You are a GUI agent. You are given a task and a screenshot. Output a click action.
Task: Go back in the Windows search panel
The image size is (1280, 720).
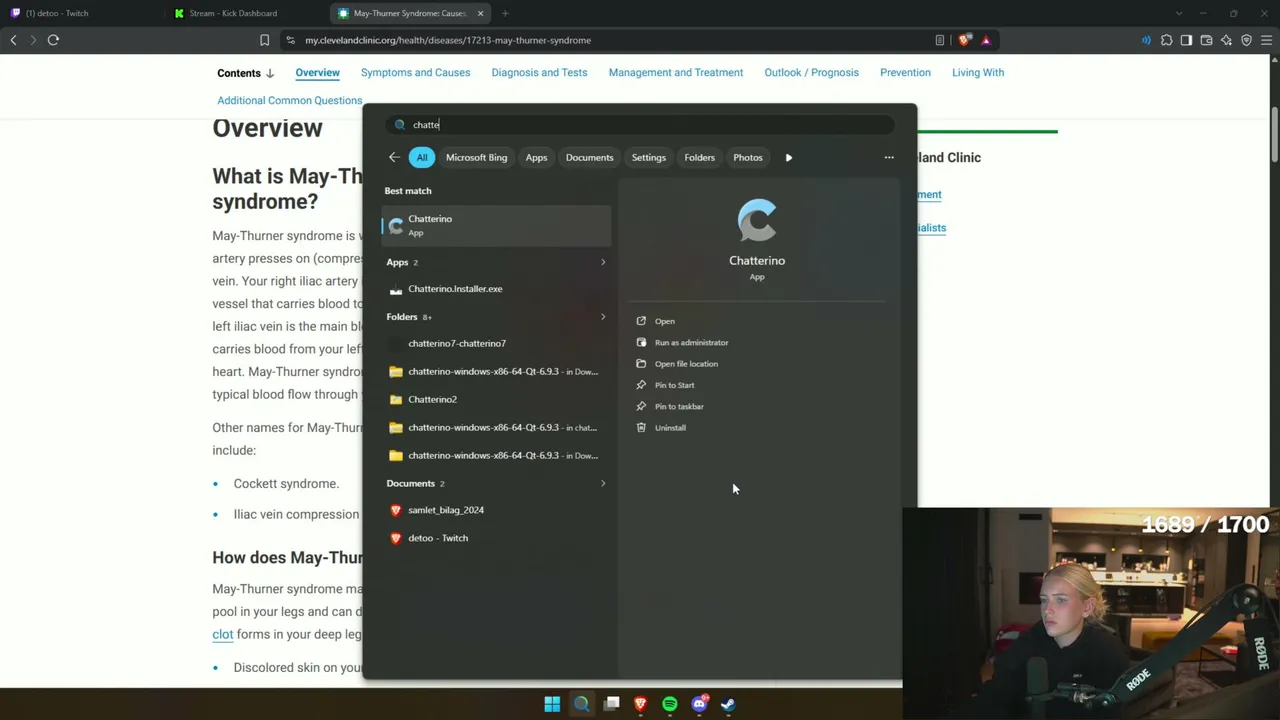(394, 157)
